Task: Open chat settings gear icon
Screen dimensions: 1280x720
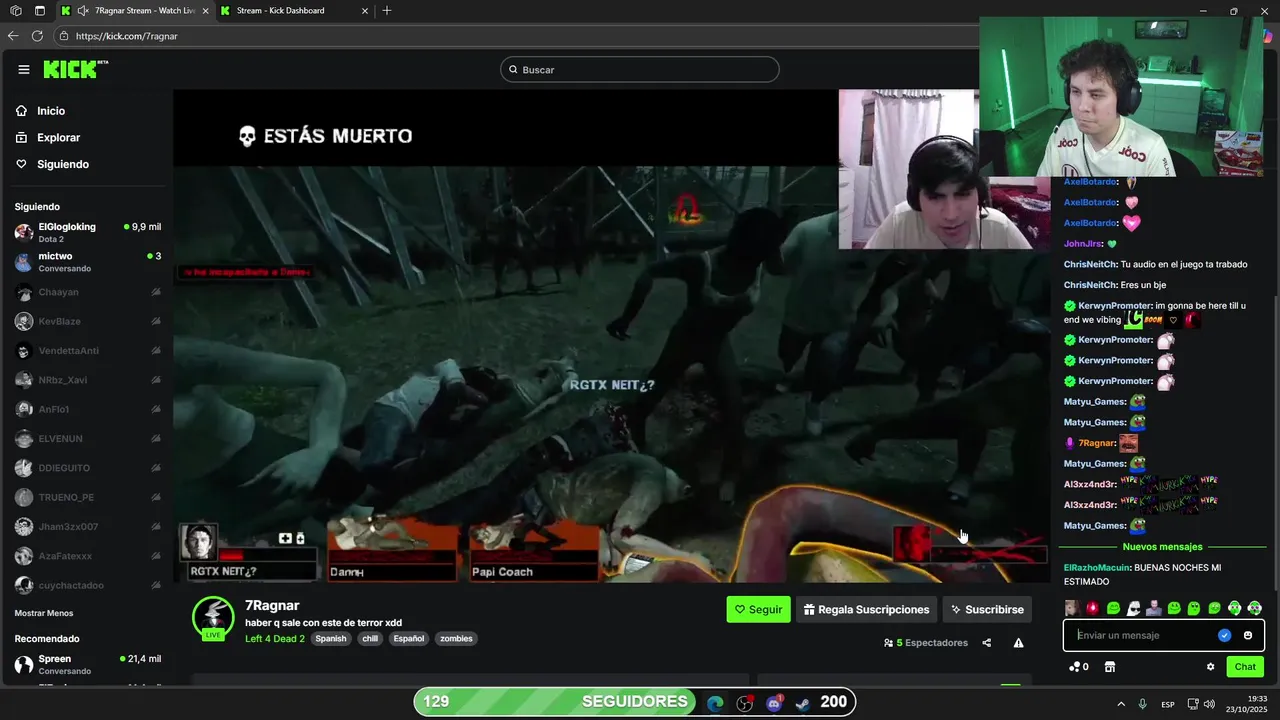Action: click(x=1210, y=667)
